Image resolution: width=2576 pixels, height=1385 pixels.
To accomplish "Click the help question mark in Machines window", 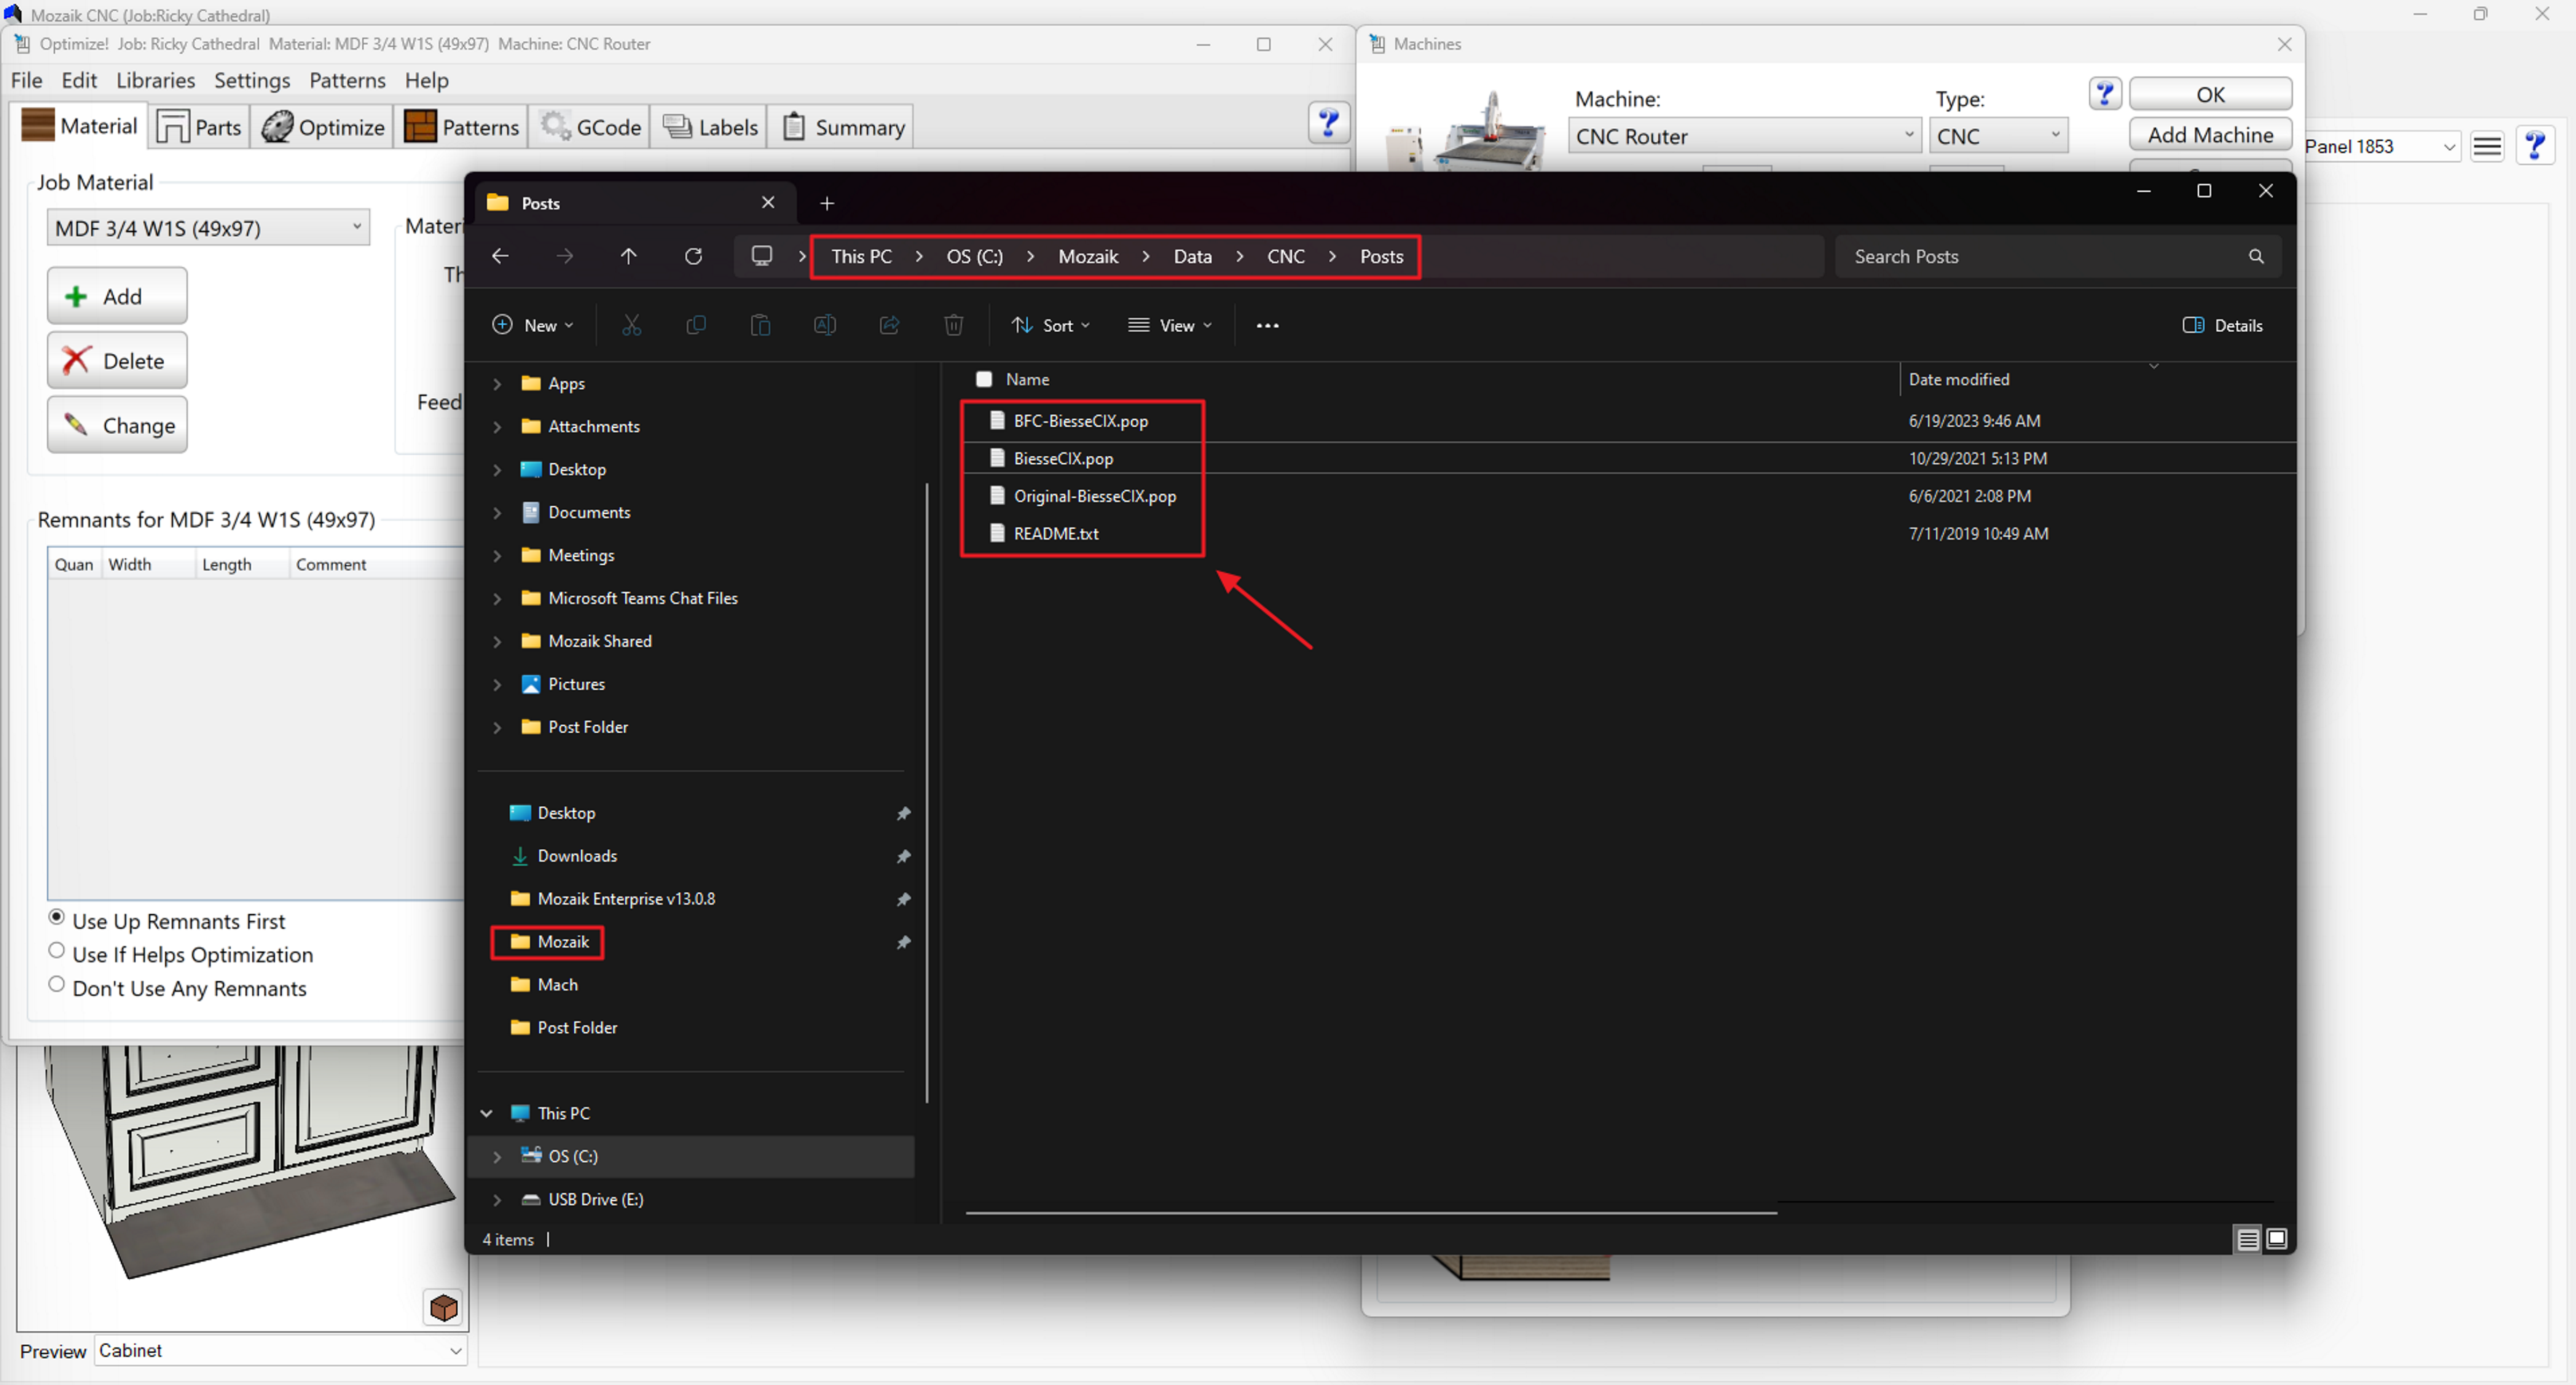I will point(2104,94).
